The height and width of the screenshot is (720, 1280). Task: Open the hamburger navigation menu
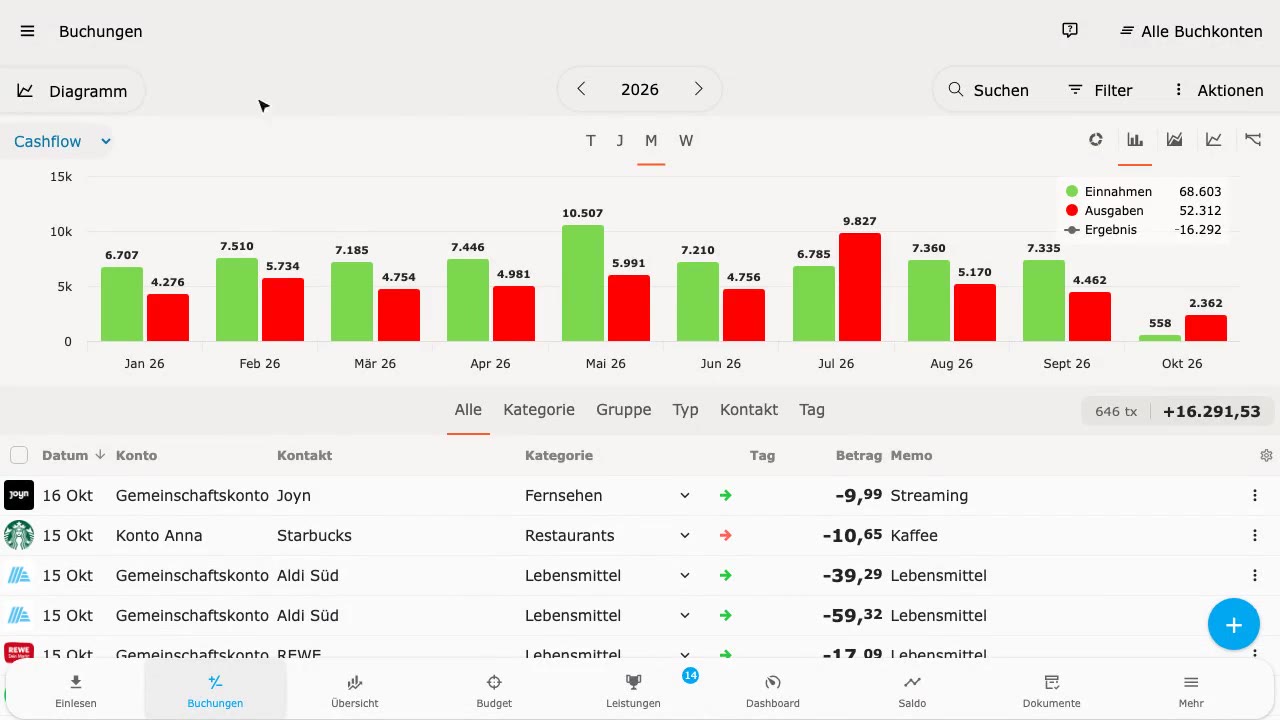point(27,31)
